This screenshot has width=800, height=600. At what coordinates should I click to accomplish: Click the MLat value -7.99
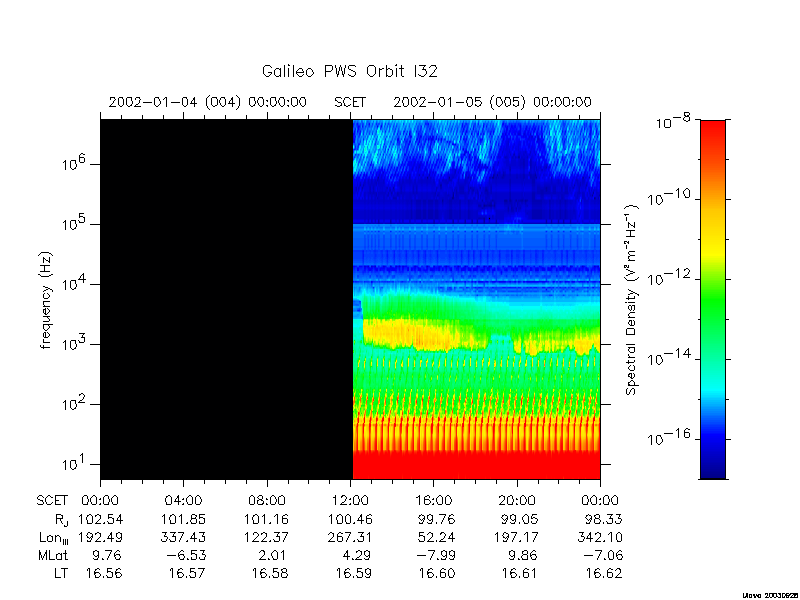[435, 555]
